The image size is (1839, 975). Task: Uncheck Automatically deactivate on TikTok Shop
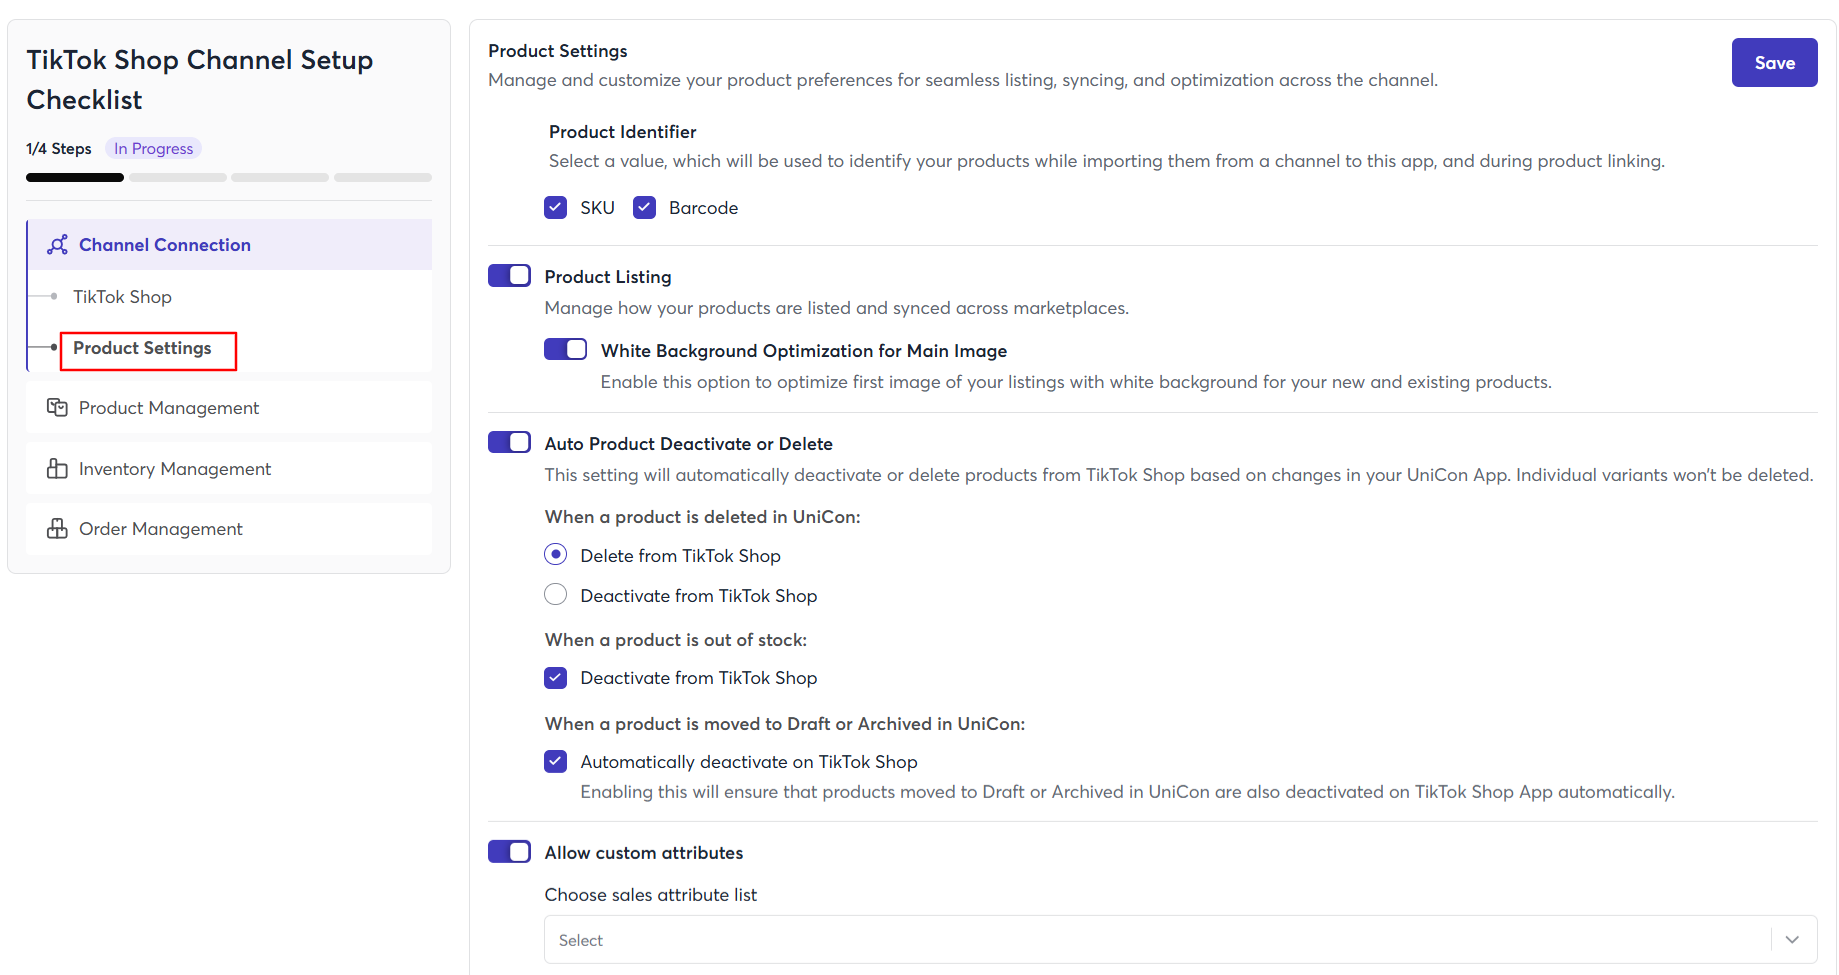click(x=556, y=762)
